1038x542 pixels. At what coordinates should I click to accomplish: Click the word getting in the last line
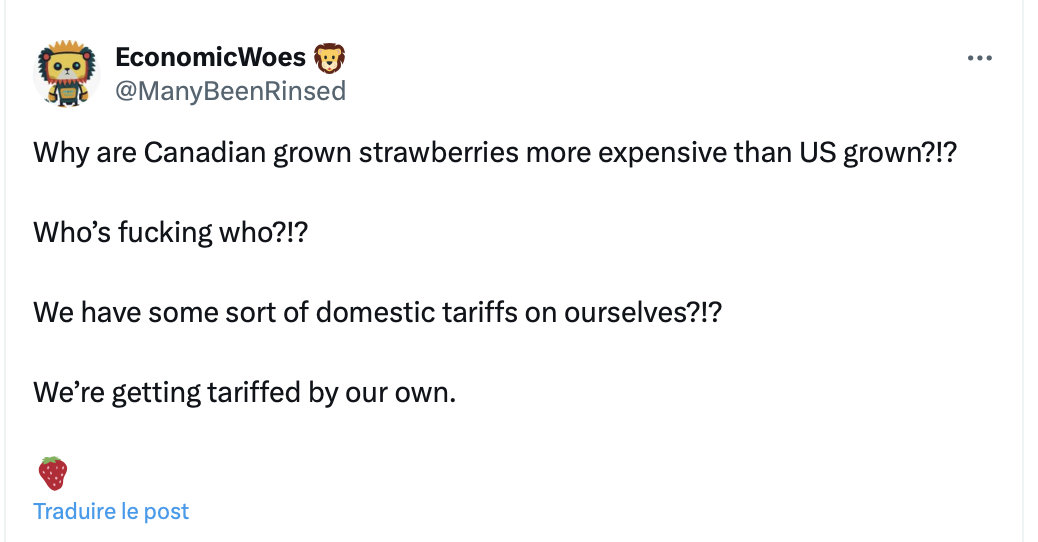click(156, 393)
